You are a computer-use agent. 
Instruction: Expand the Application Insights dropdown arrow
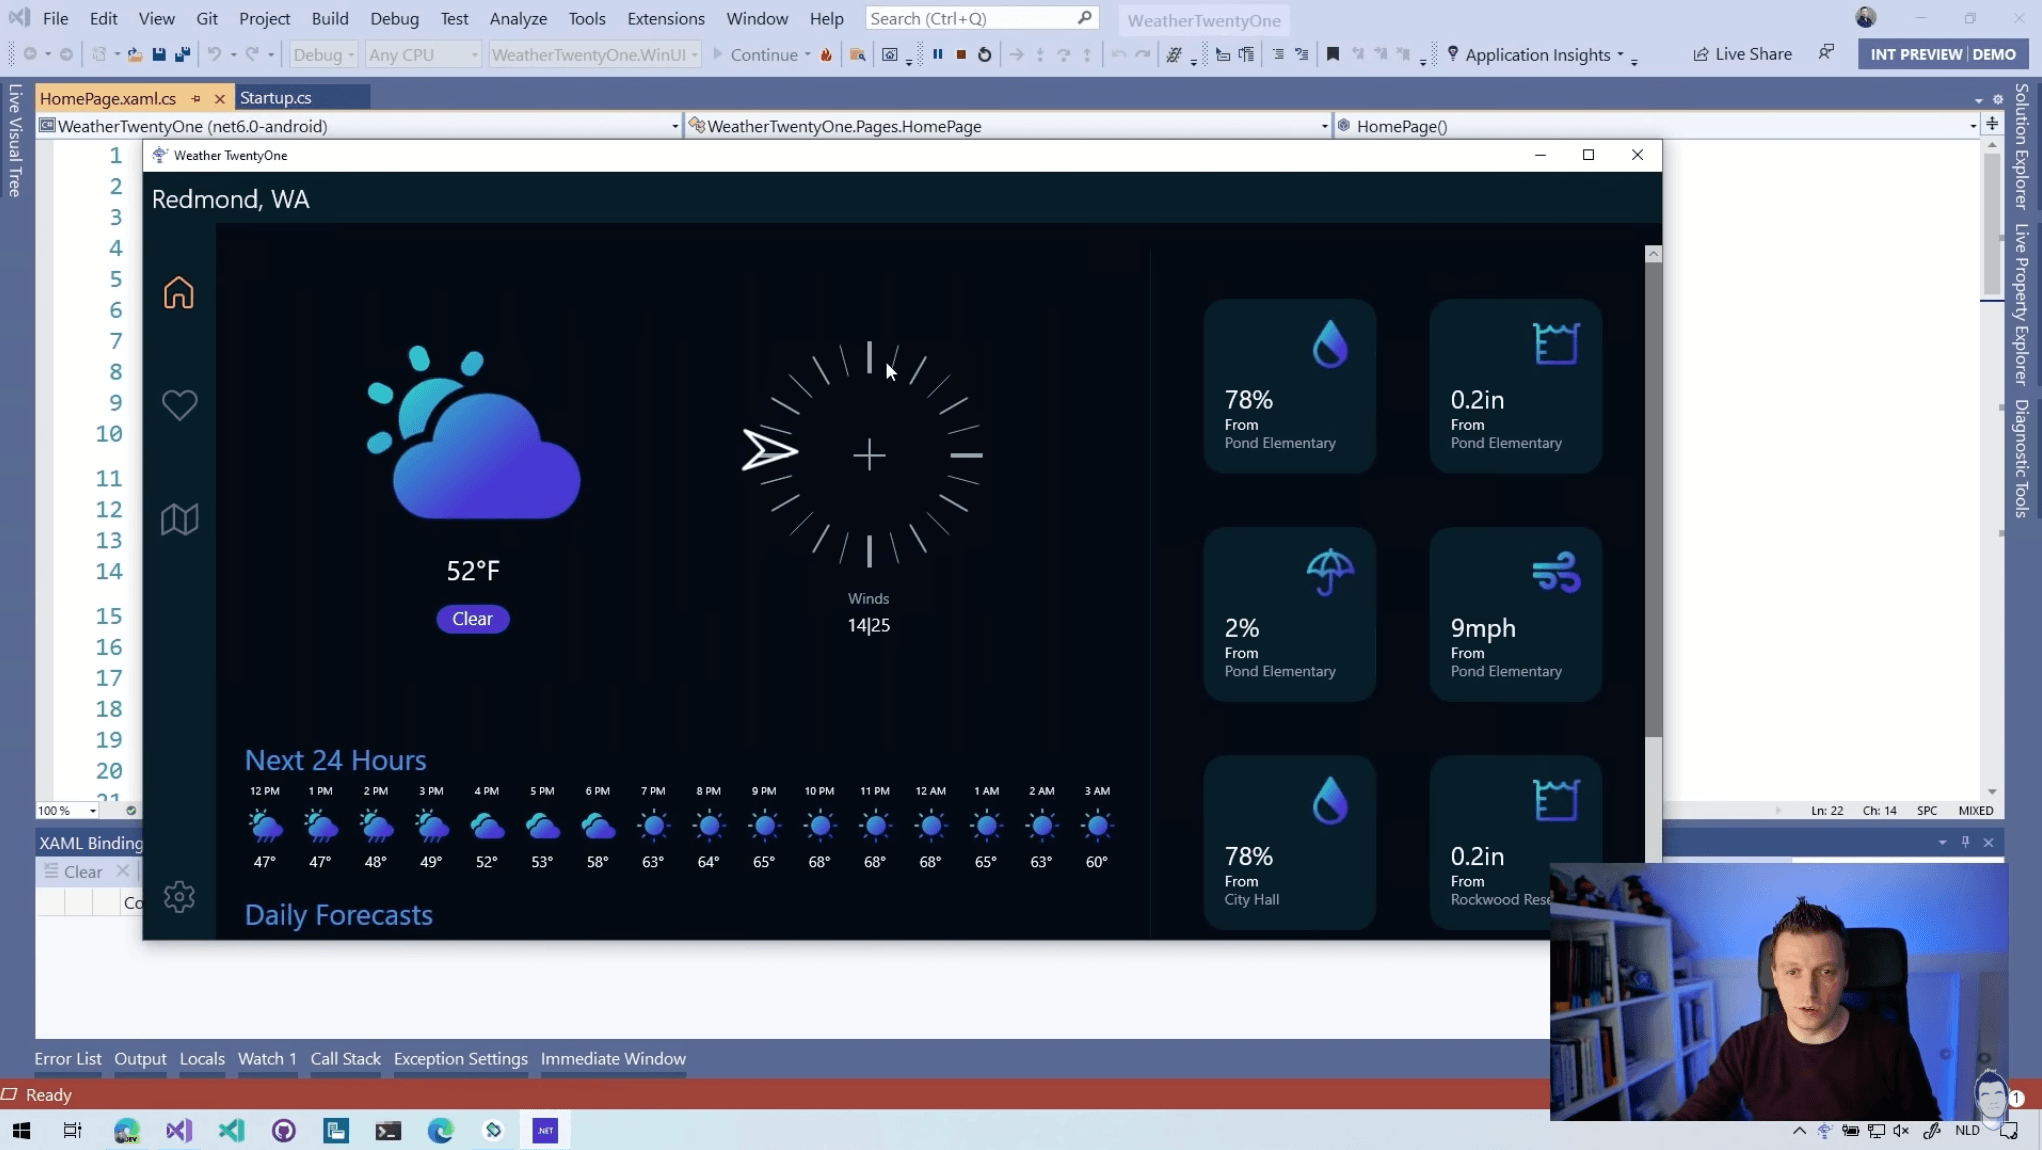1620,55
